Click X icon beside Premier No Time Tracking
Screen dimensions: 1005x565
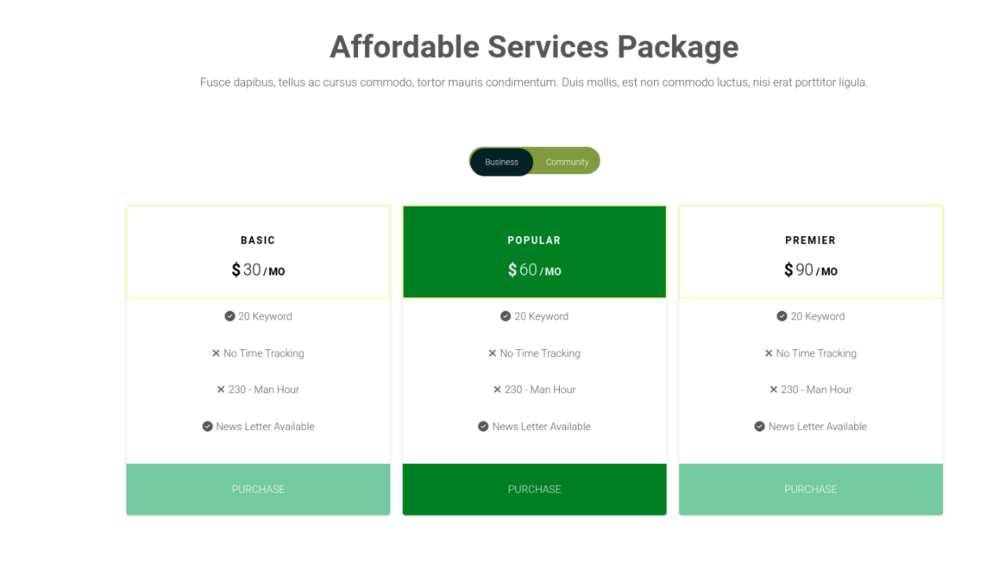coord(768,353)
